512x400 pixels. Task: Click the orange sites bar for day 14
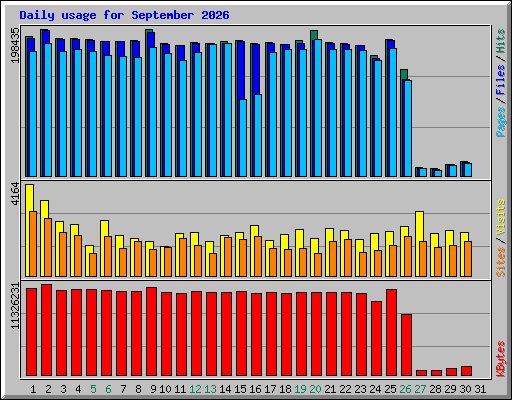click(x=228, y=257)
